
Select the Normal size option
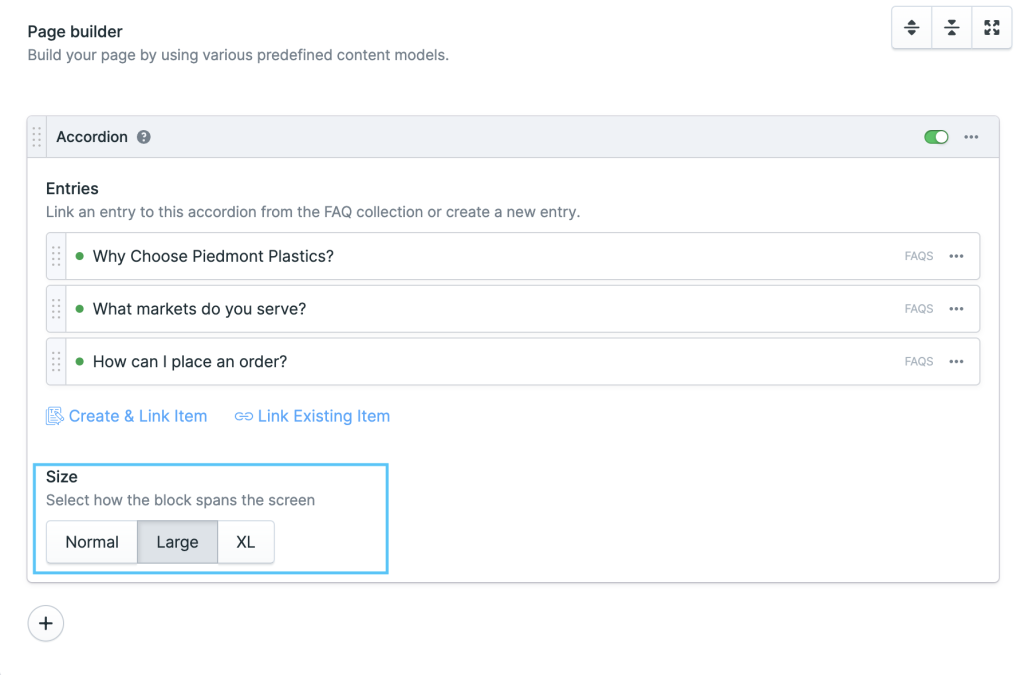click(92, 542)
